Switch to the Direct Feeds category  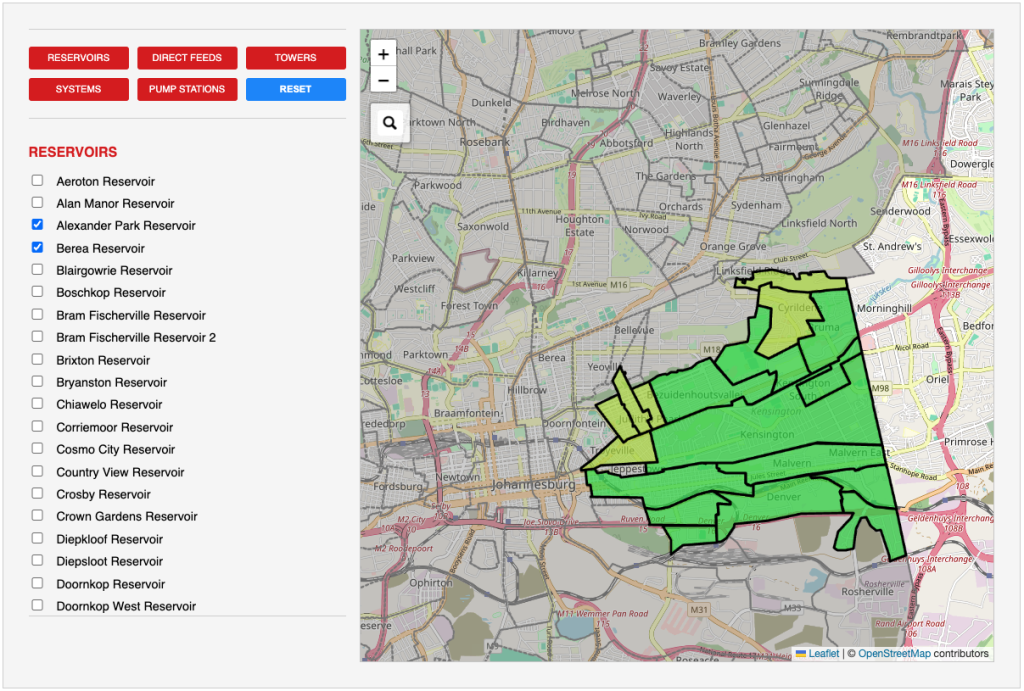[x=187, y=58]
